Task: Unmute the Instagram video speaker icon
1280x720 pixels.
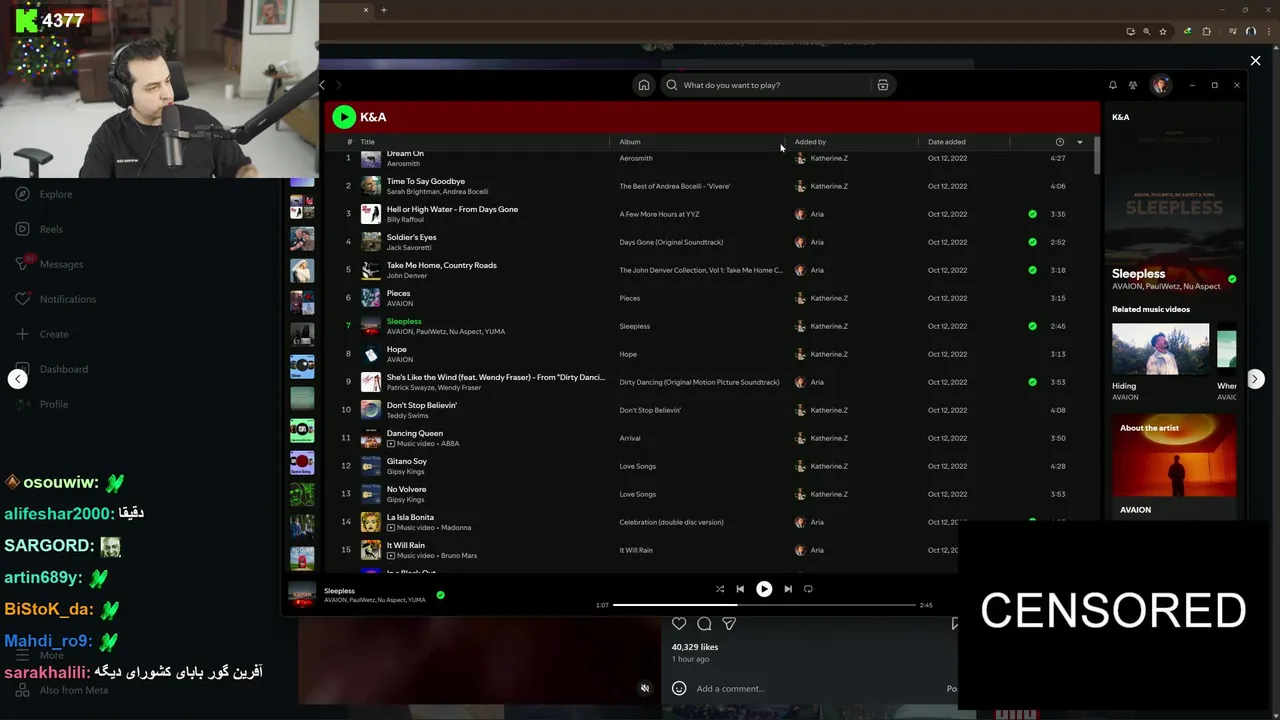Action: (x=645, y=688)
